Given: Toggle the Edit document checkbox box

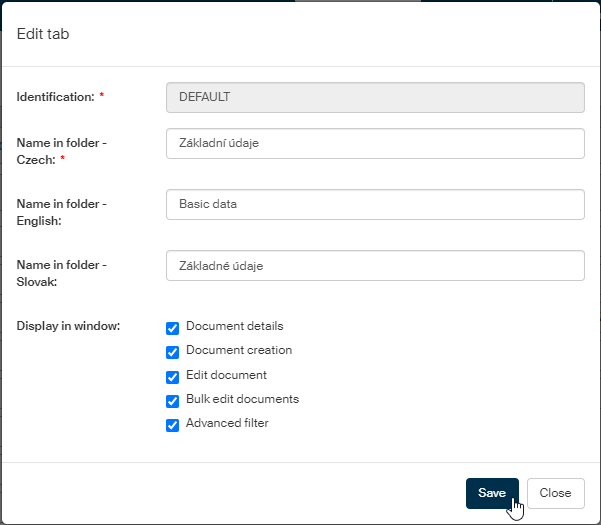Looking at the screenshot, I should (173, 377).
